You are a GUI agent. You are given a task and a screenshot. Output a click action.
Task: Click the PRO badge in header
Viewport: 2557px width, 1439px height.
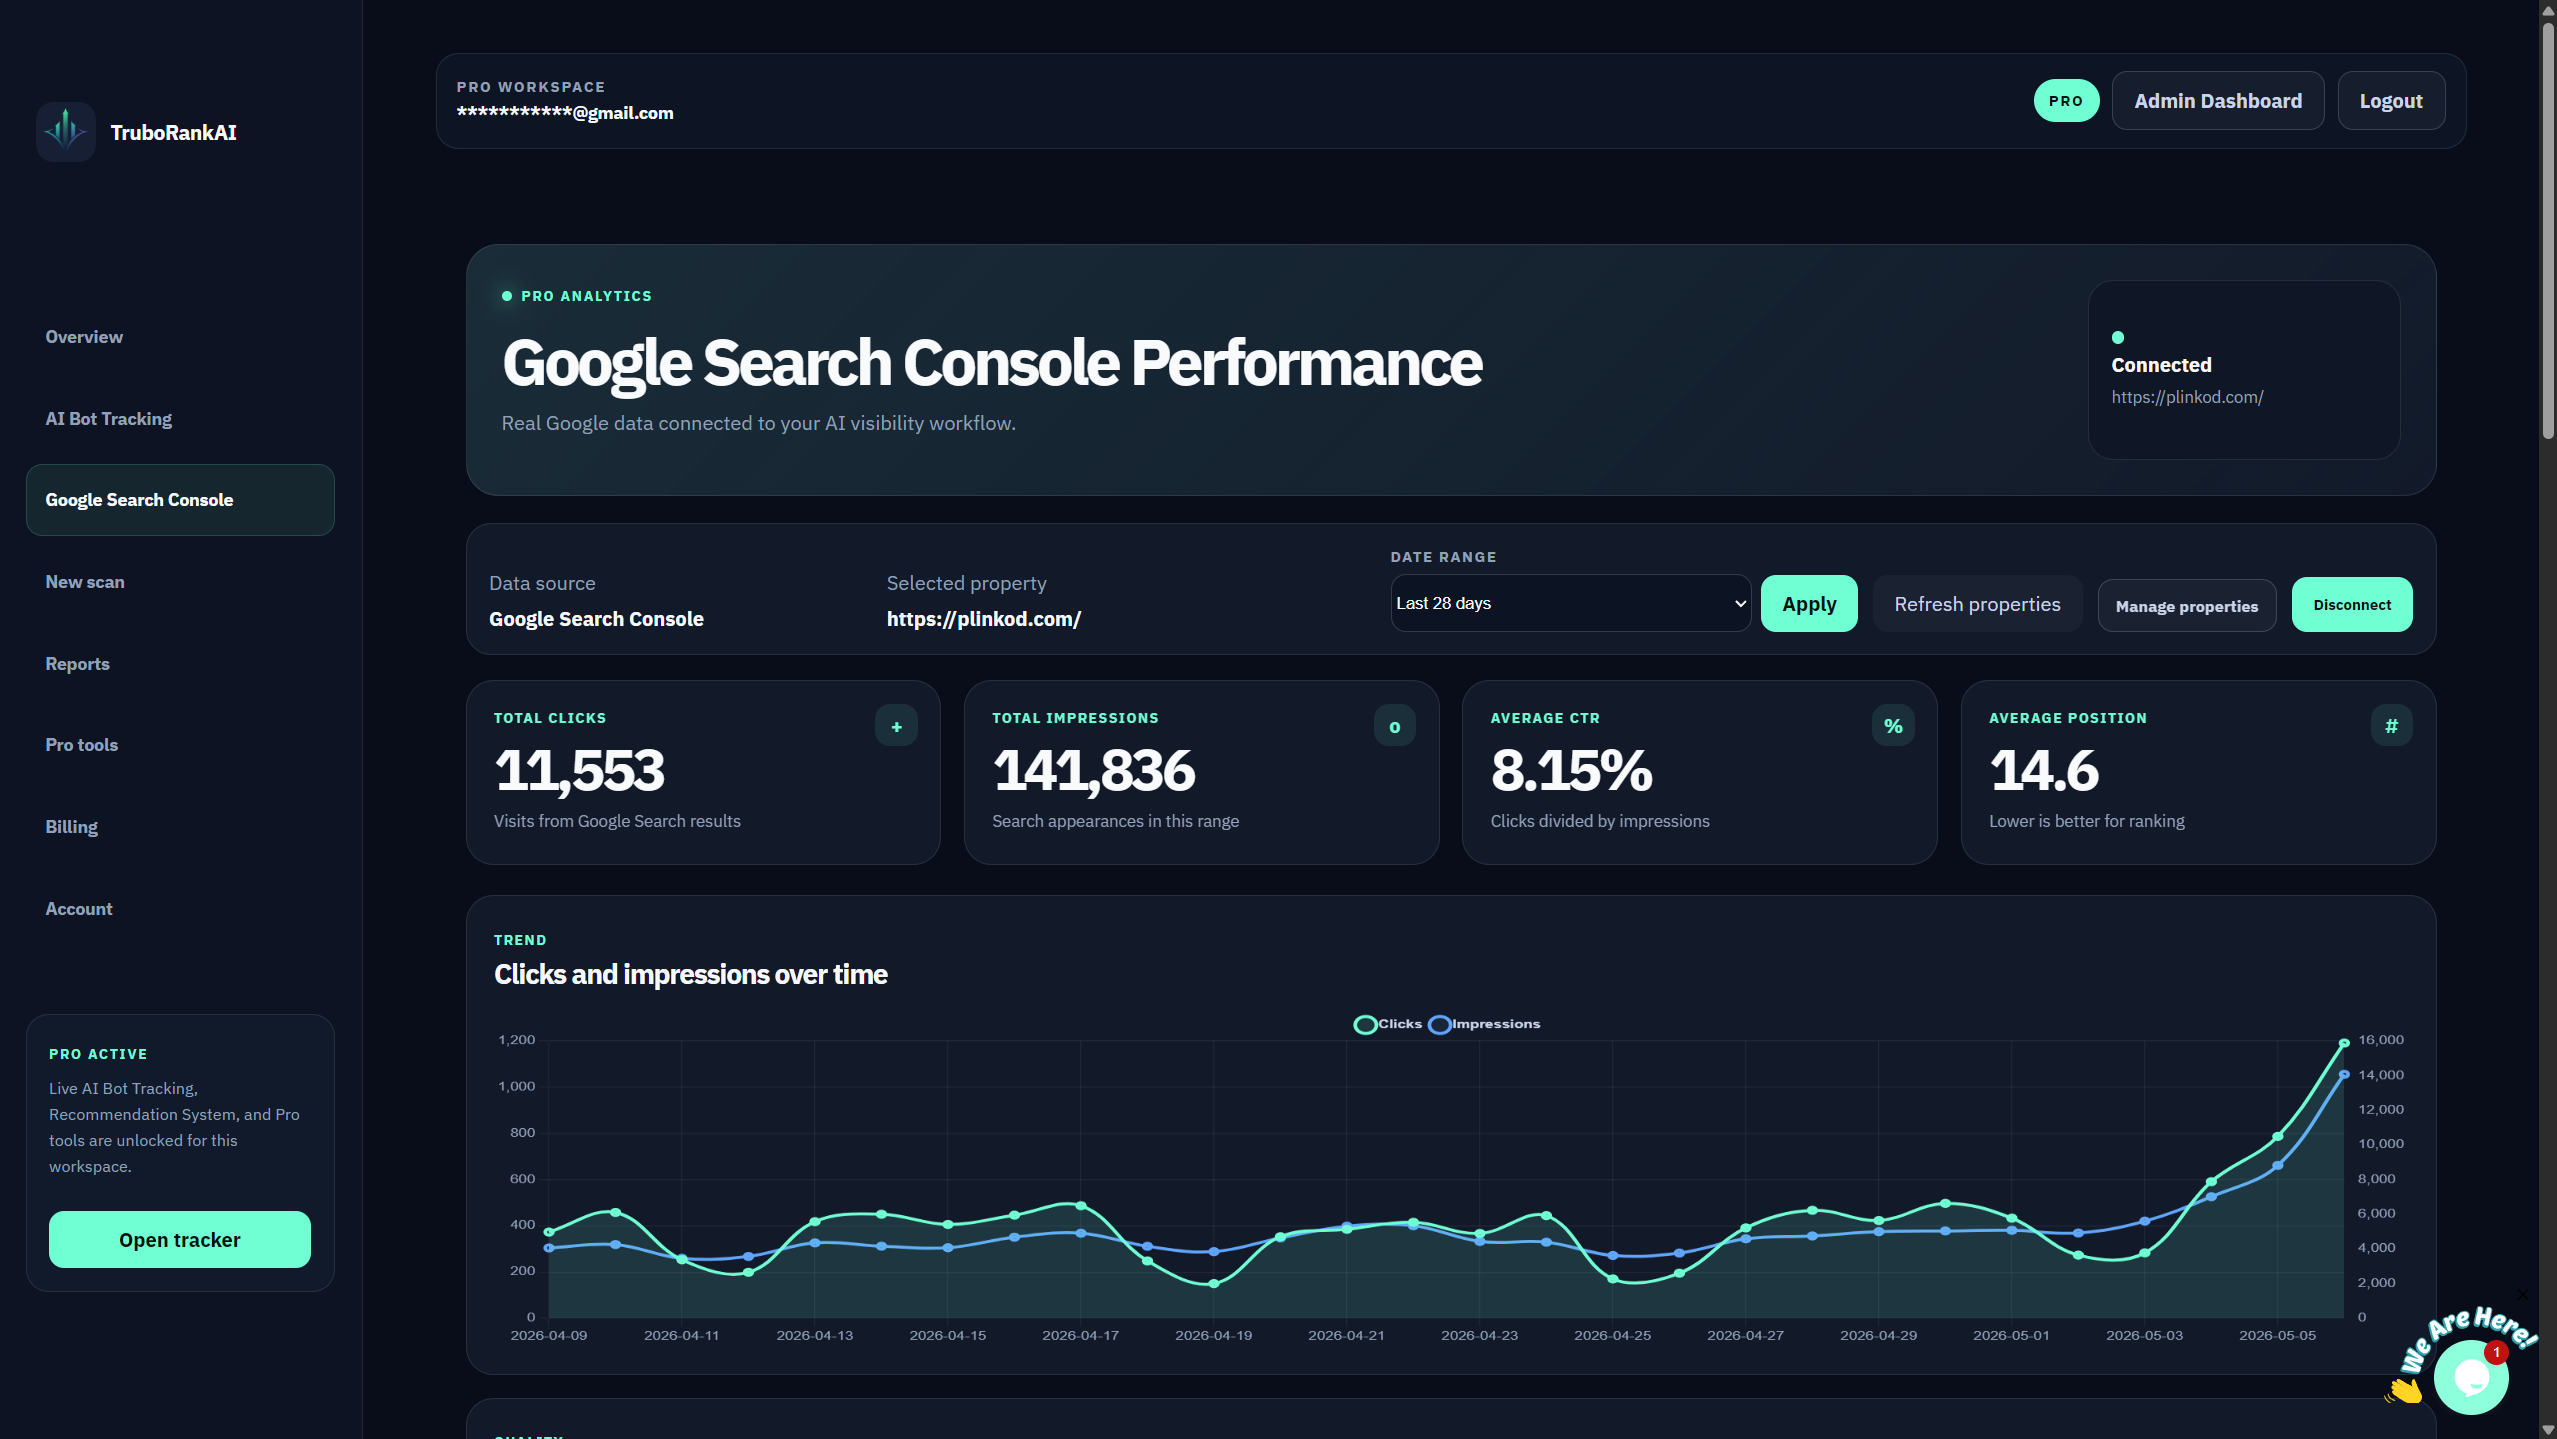[x=2066, y=101]
